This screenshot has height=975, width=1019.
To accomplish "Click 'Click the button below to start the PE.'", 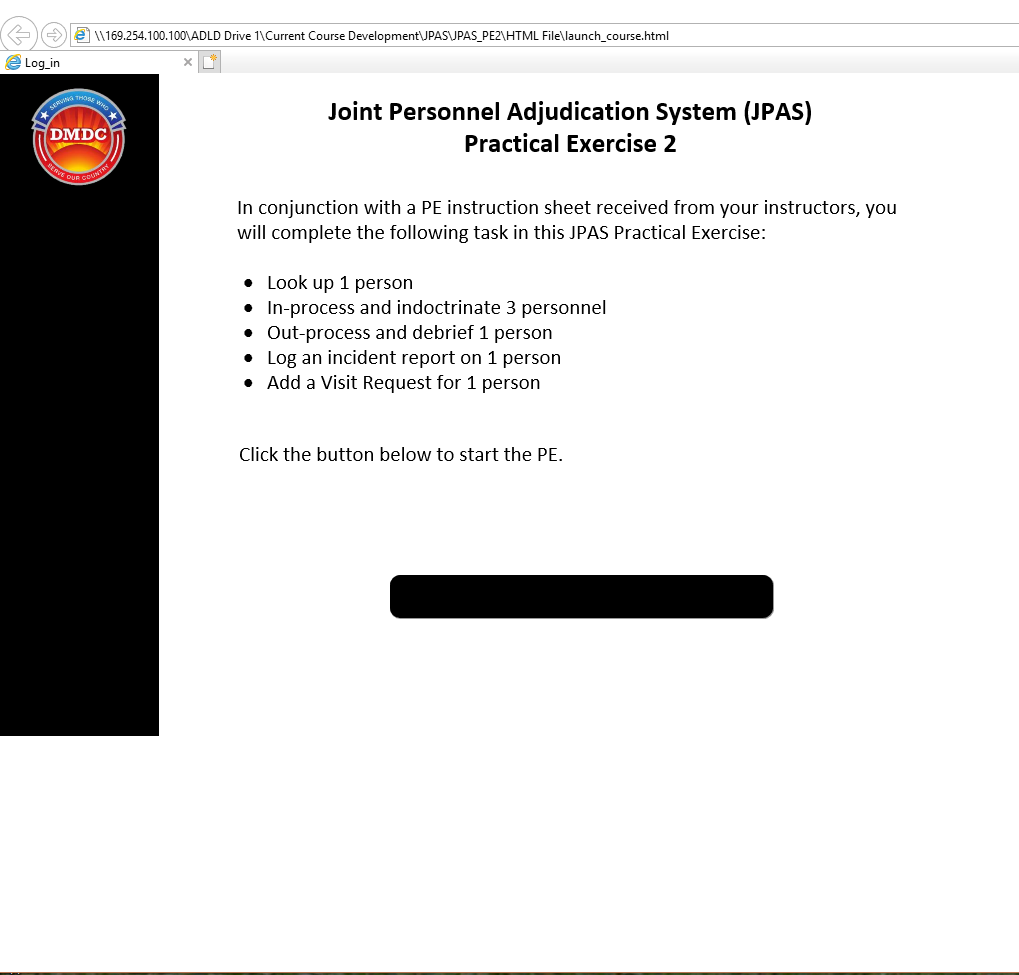I will [401, 454].
